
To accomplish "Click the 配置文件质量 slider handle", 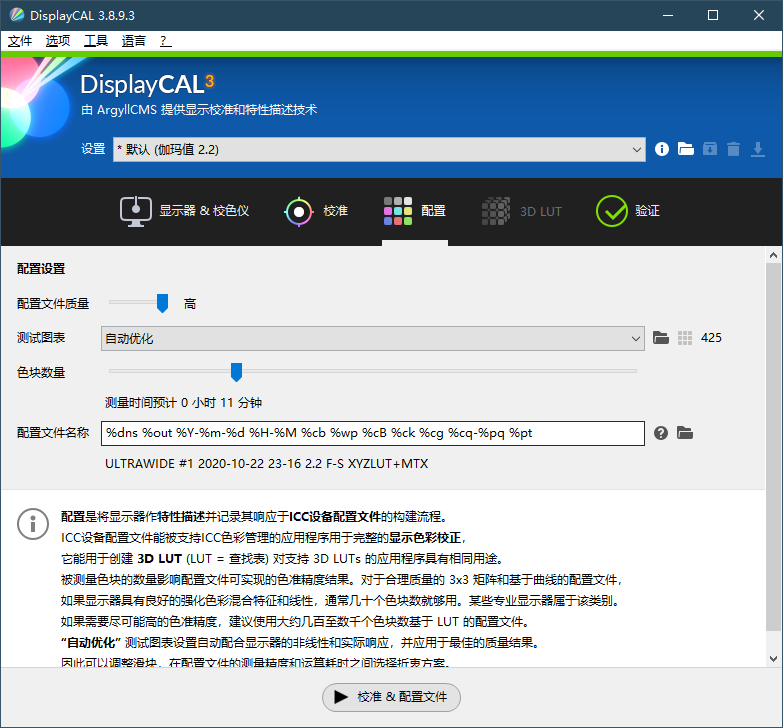I will tap(162, 303).
